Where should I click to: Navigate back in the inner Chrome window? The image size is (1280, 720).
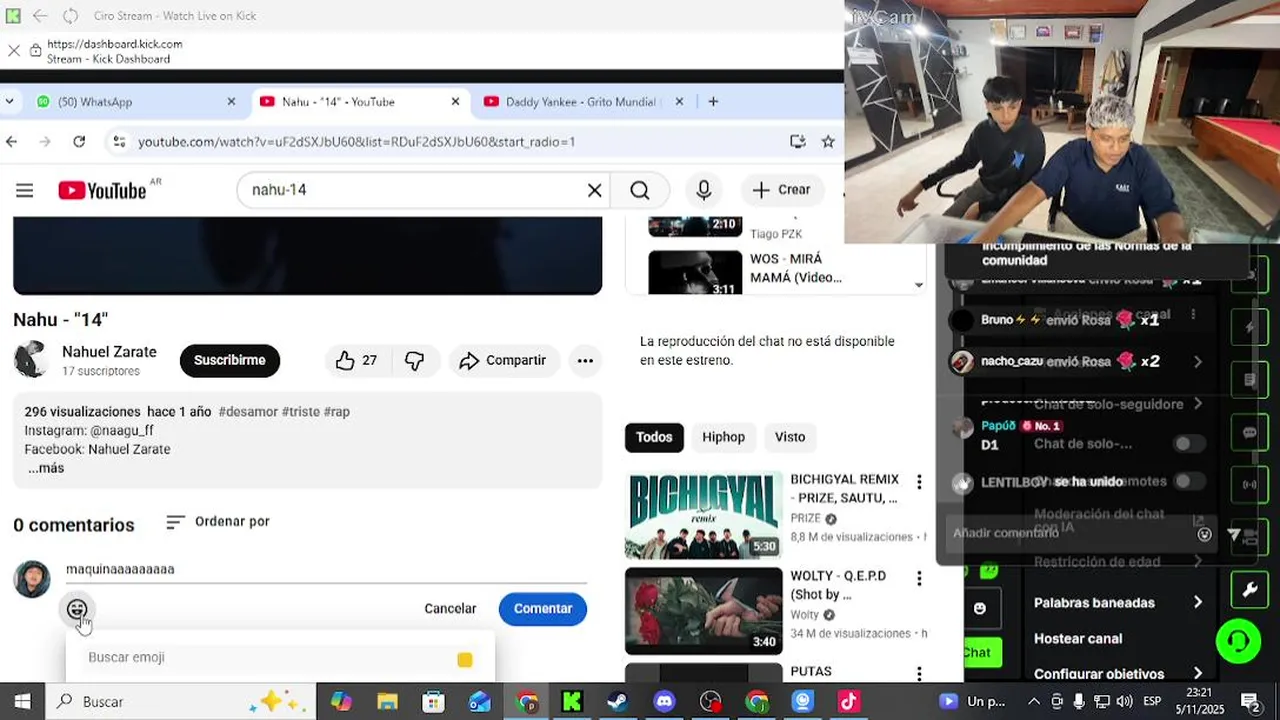click(x=12, y=142)
